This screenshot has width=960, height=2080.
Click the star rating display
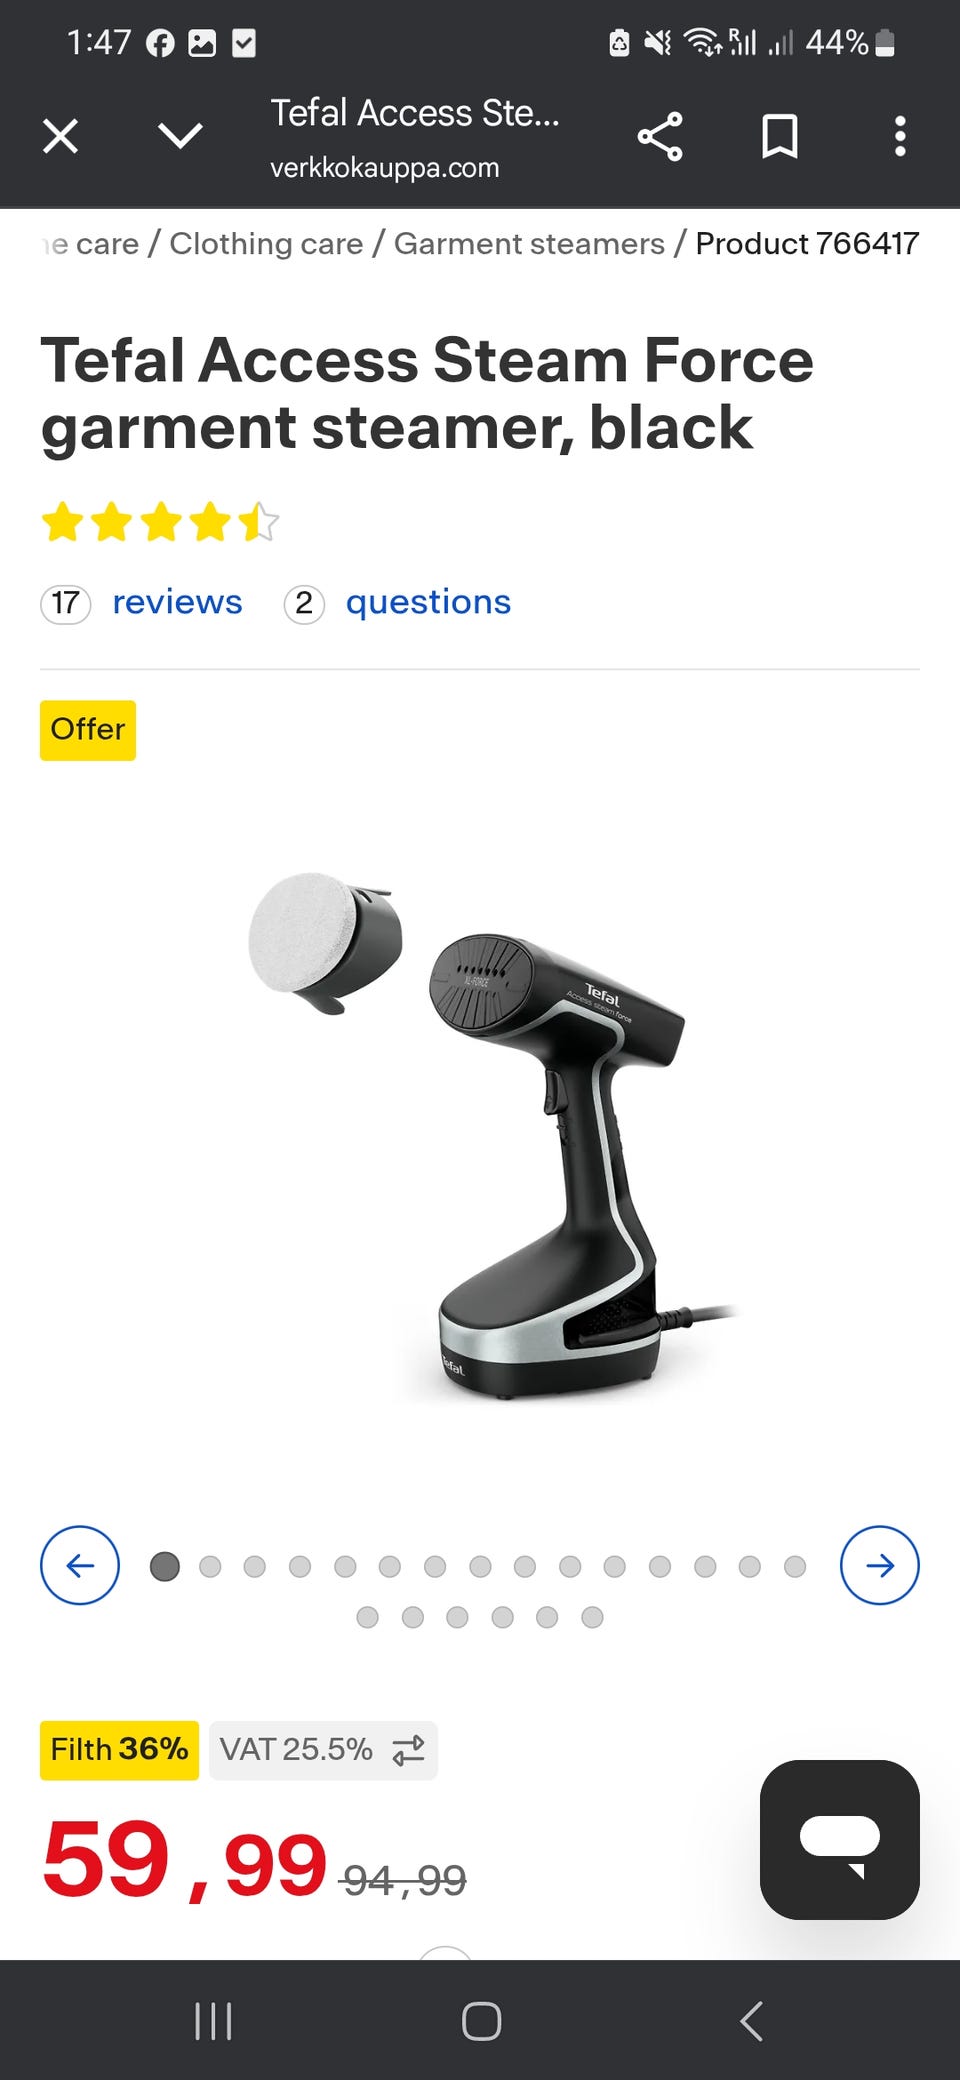[160, 522]
